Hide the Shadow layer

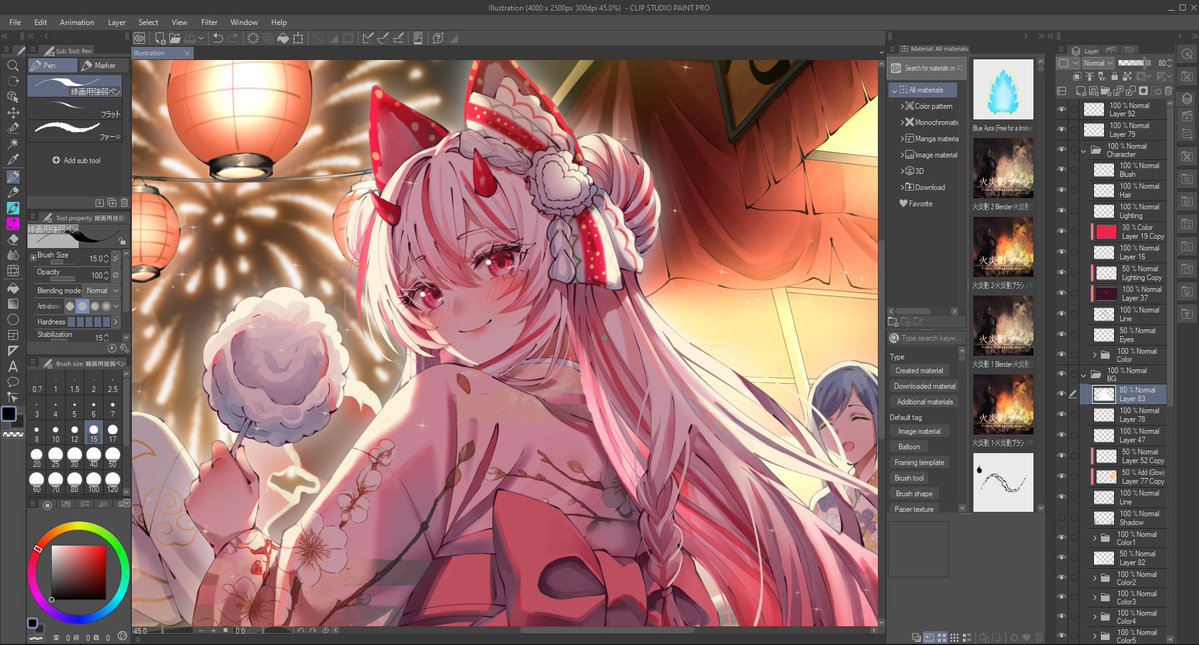(1061, 517)
